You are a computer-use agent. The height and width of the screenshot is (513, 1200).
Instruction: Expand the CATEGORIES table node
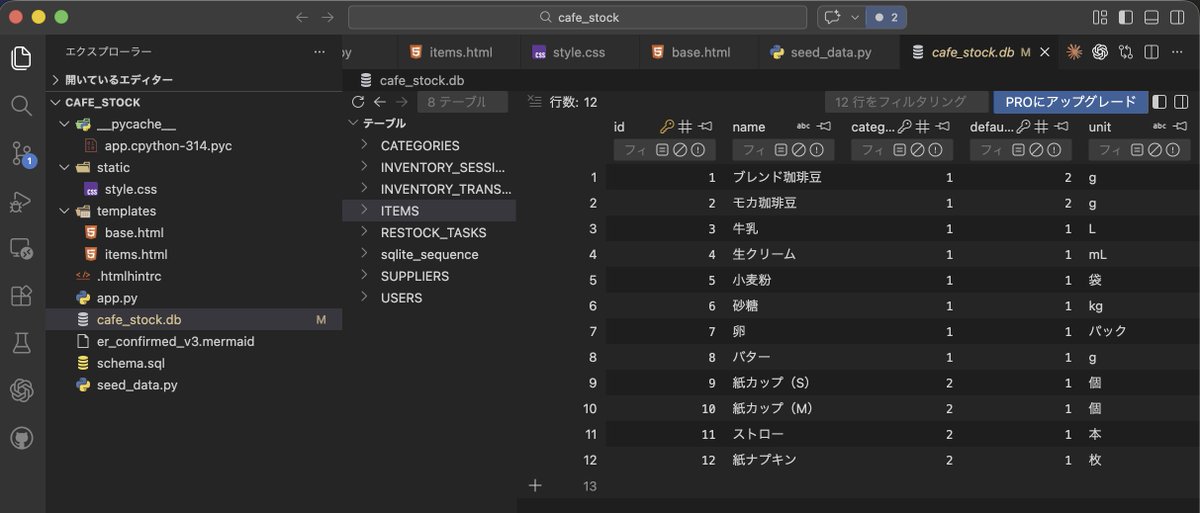tap(365, 145)
